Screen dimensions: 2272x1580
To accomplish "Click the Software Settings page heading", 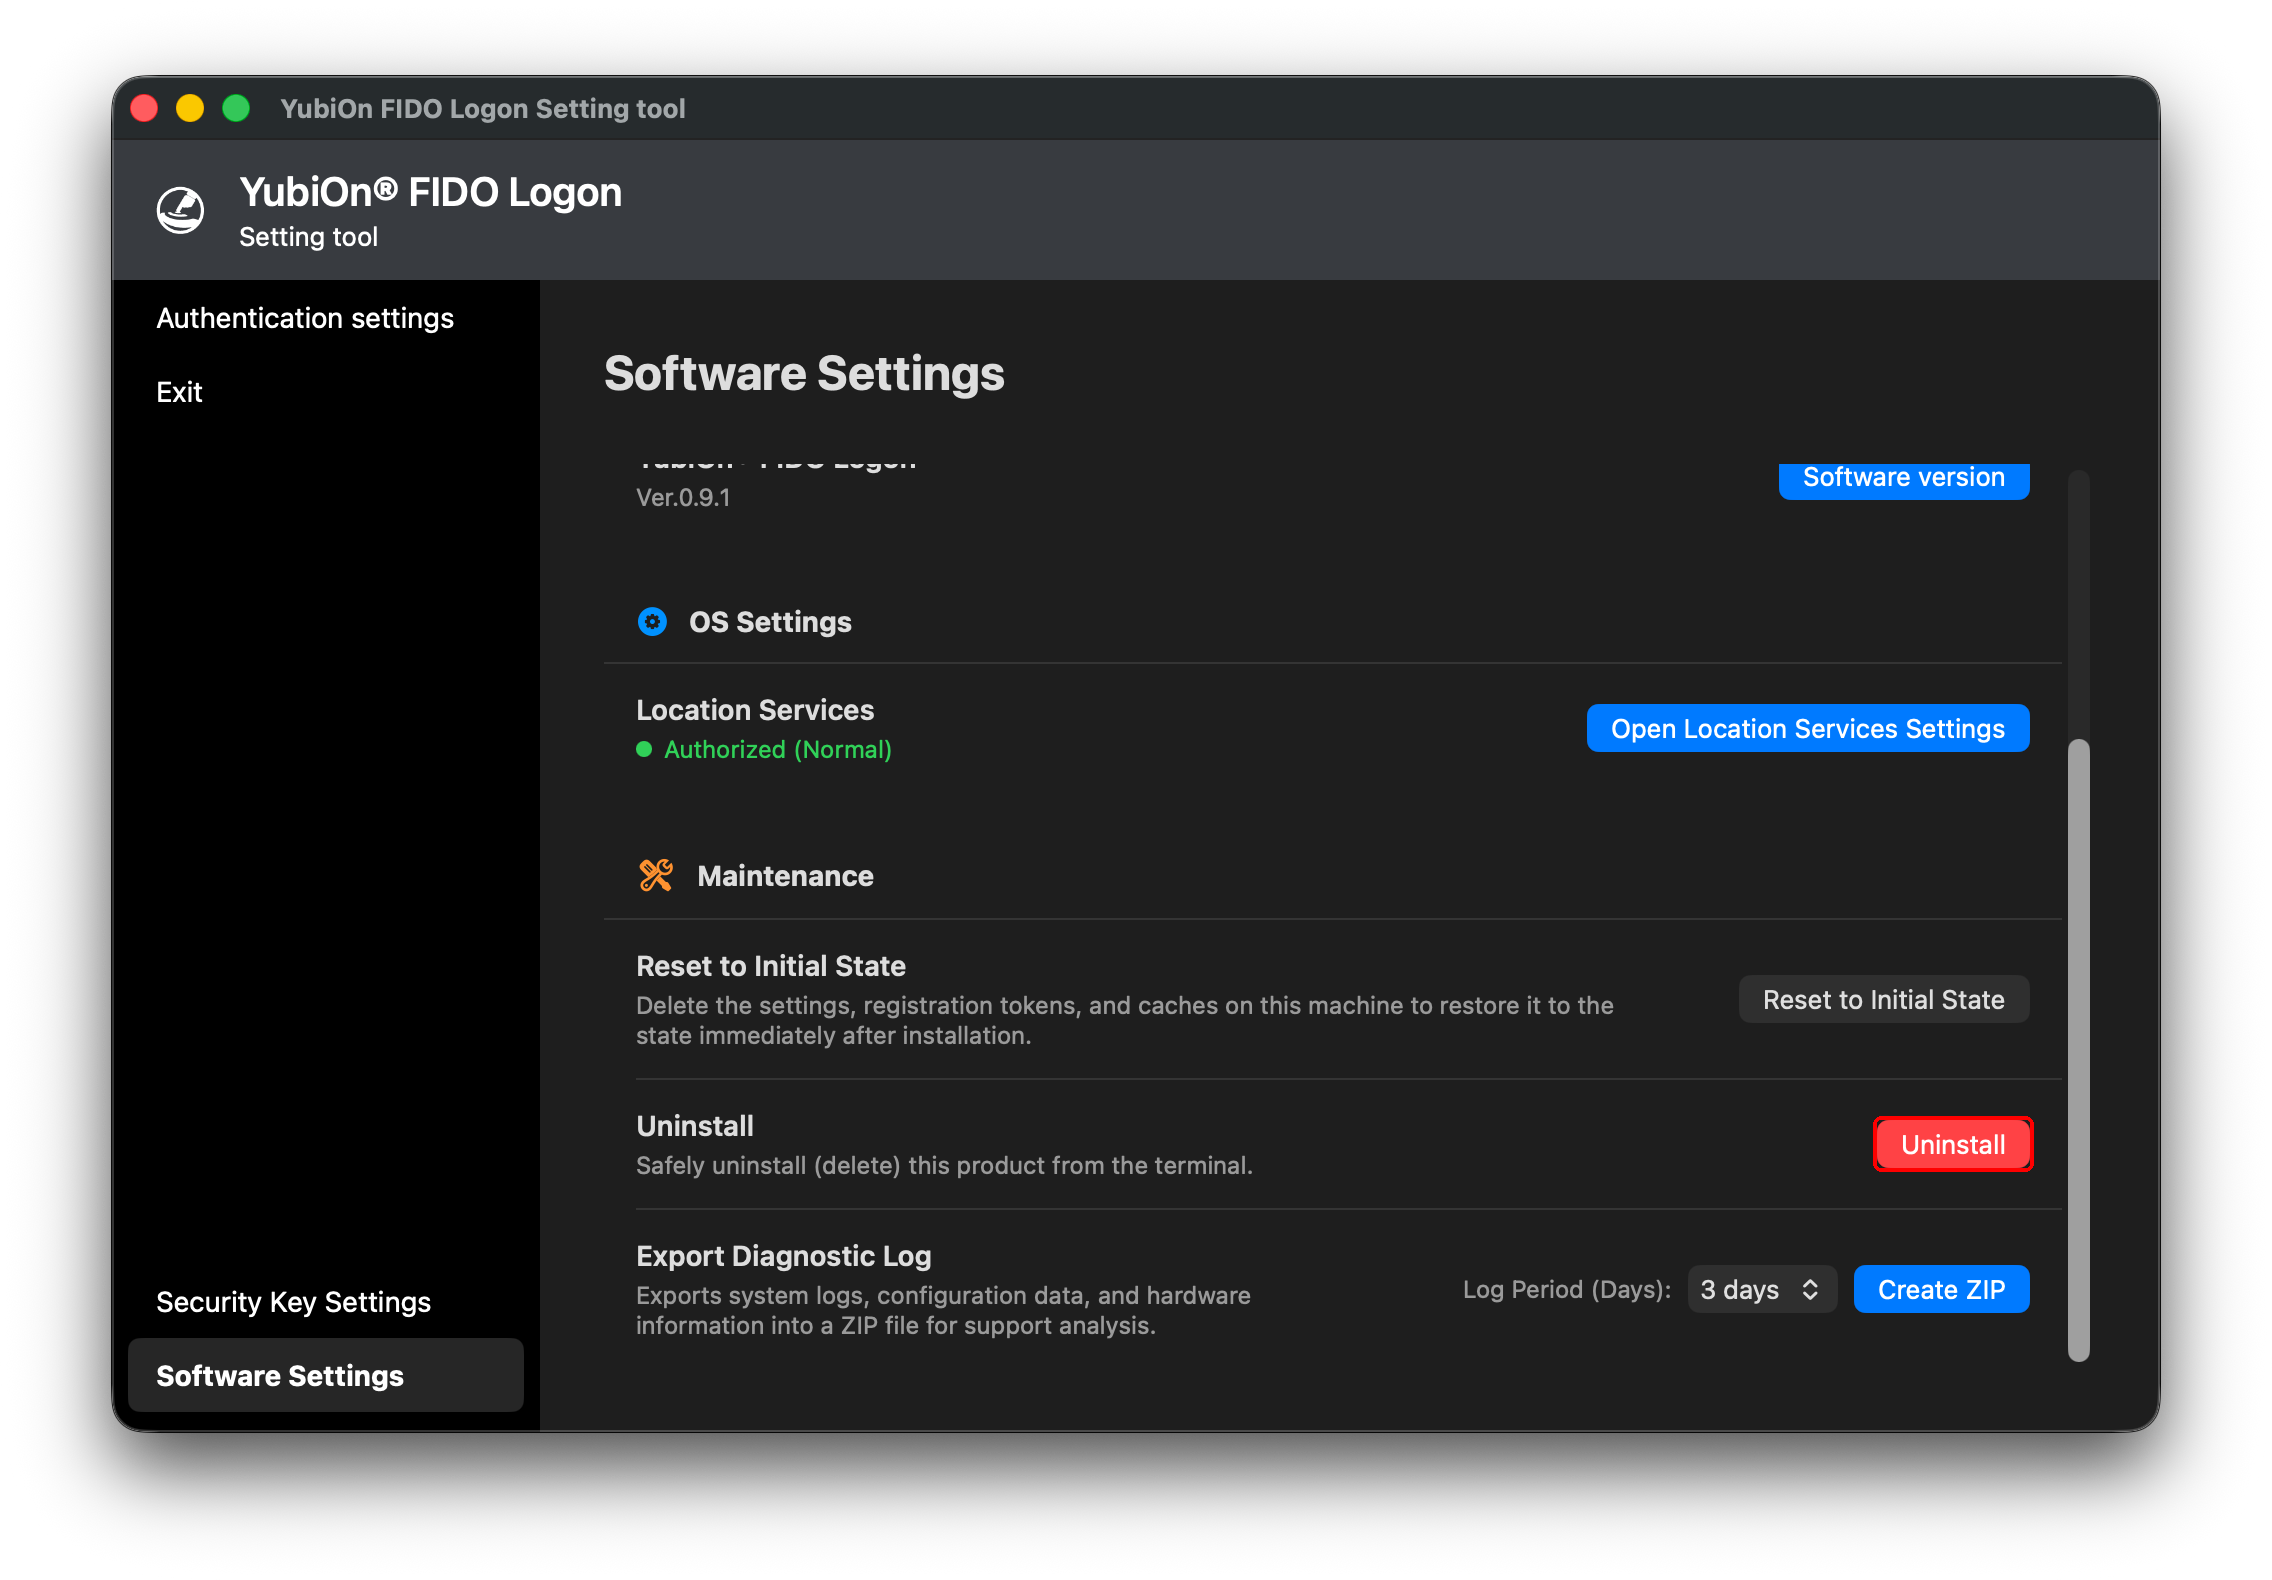I will tap(804, 374).
